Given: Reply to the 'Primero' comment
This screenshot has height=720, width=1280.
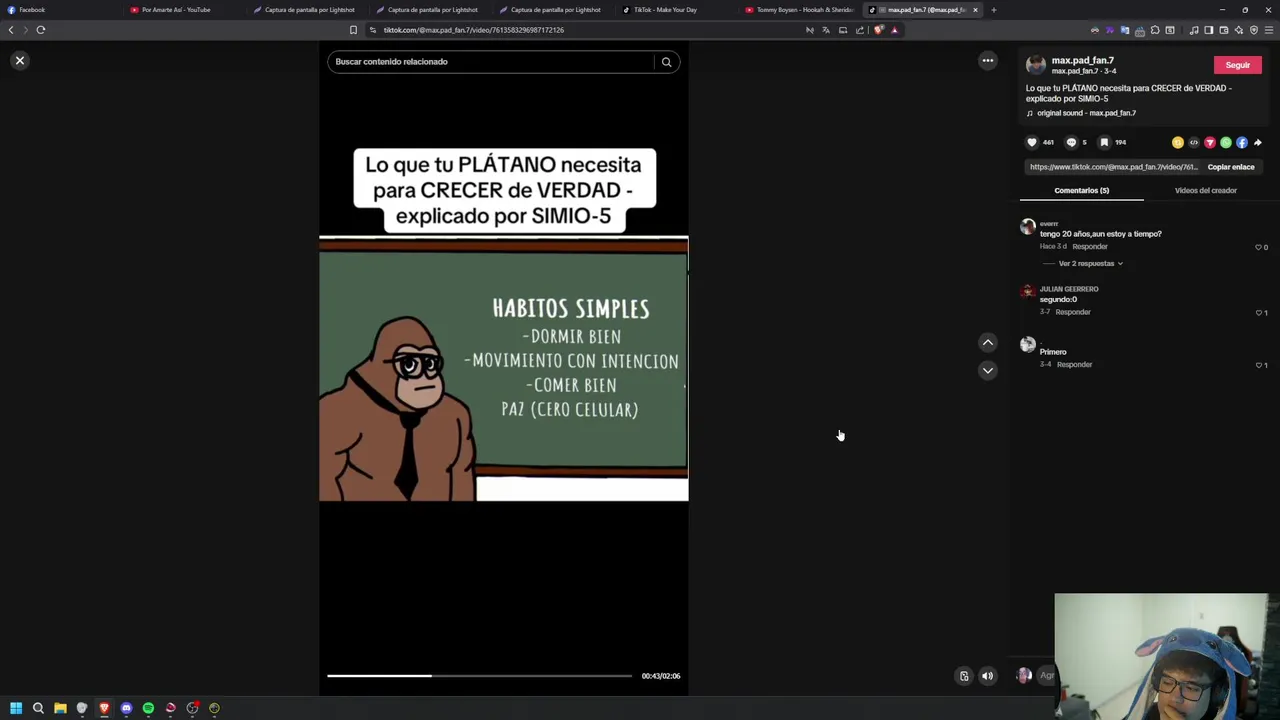Looking at the screenshot, I should point(1074,365).
